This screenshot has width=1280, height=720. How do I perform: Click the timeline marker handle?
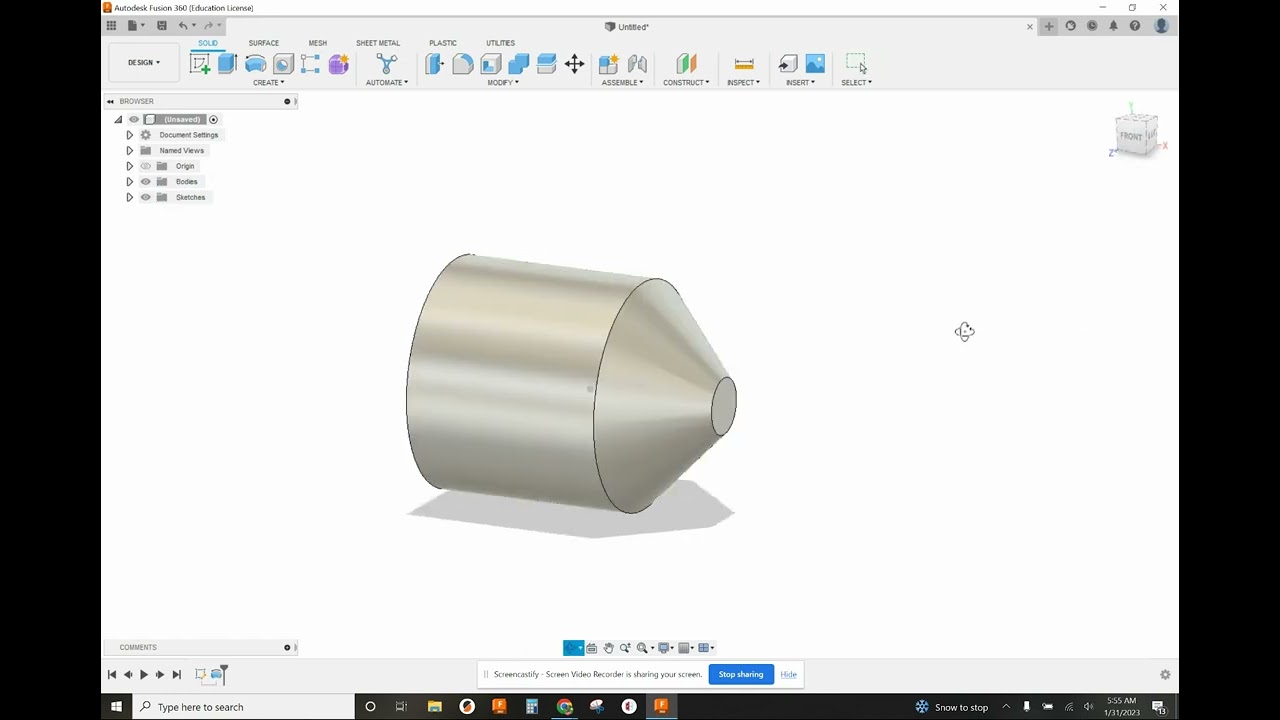point(224,673)
